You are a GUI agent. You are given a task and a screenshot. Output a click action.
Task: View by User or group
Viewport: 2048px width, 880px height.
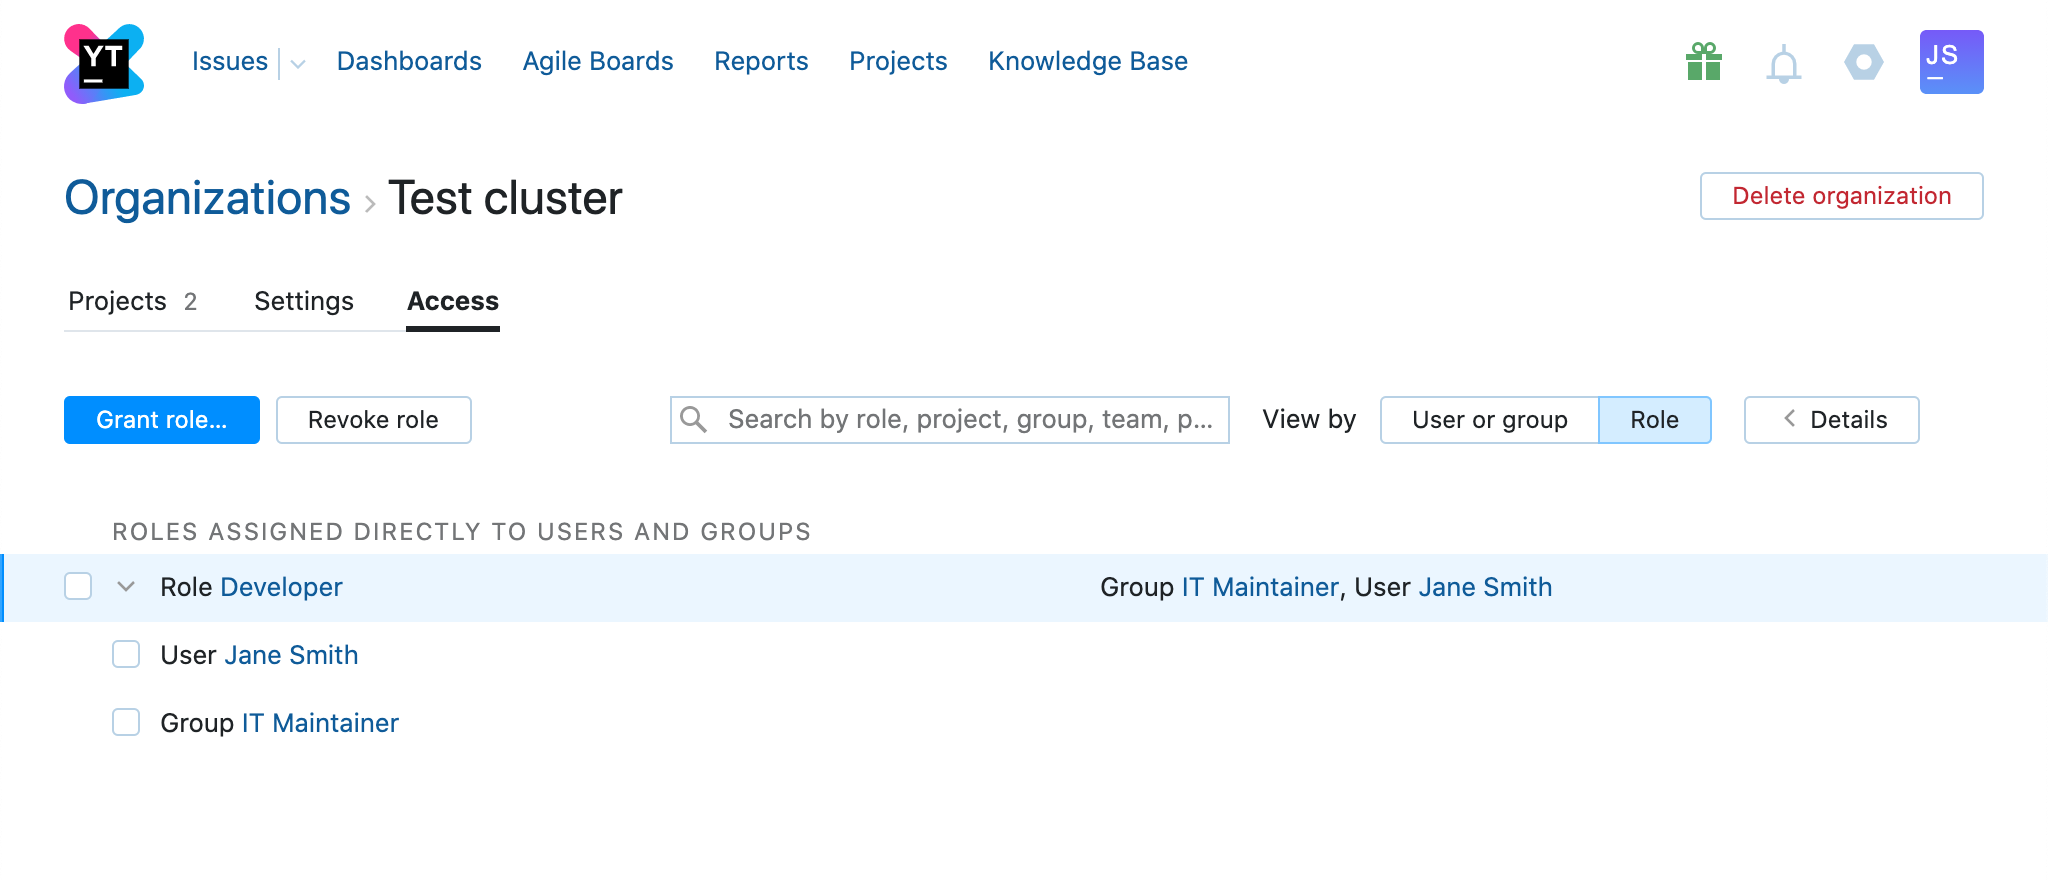[x=1489, y=420]
